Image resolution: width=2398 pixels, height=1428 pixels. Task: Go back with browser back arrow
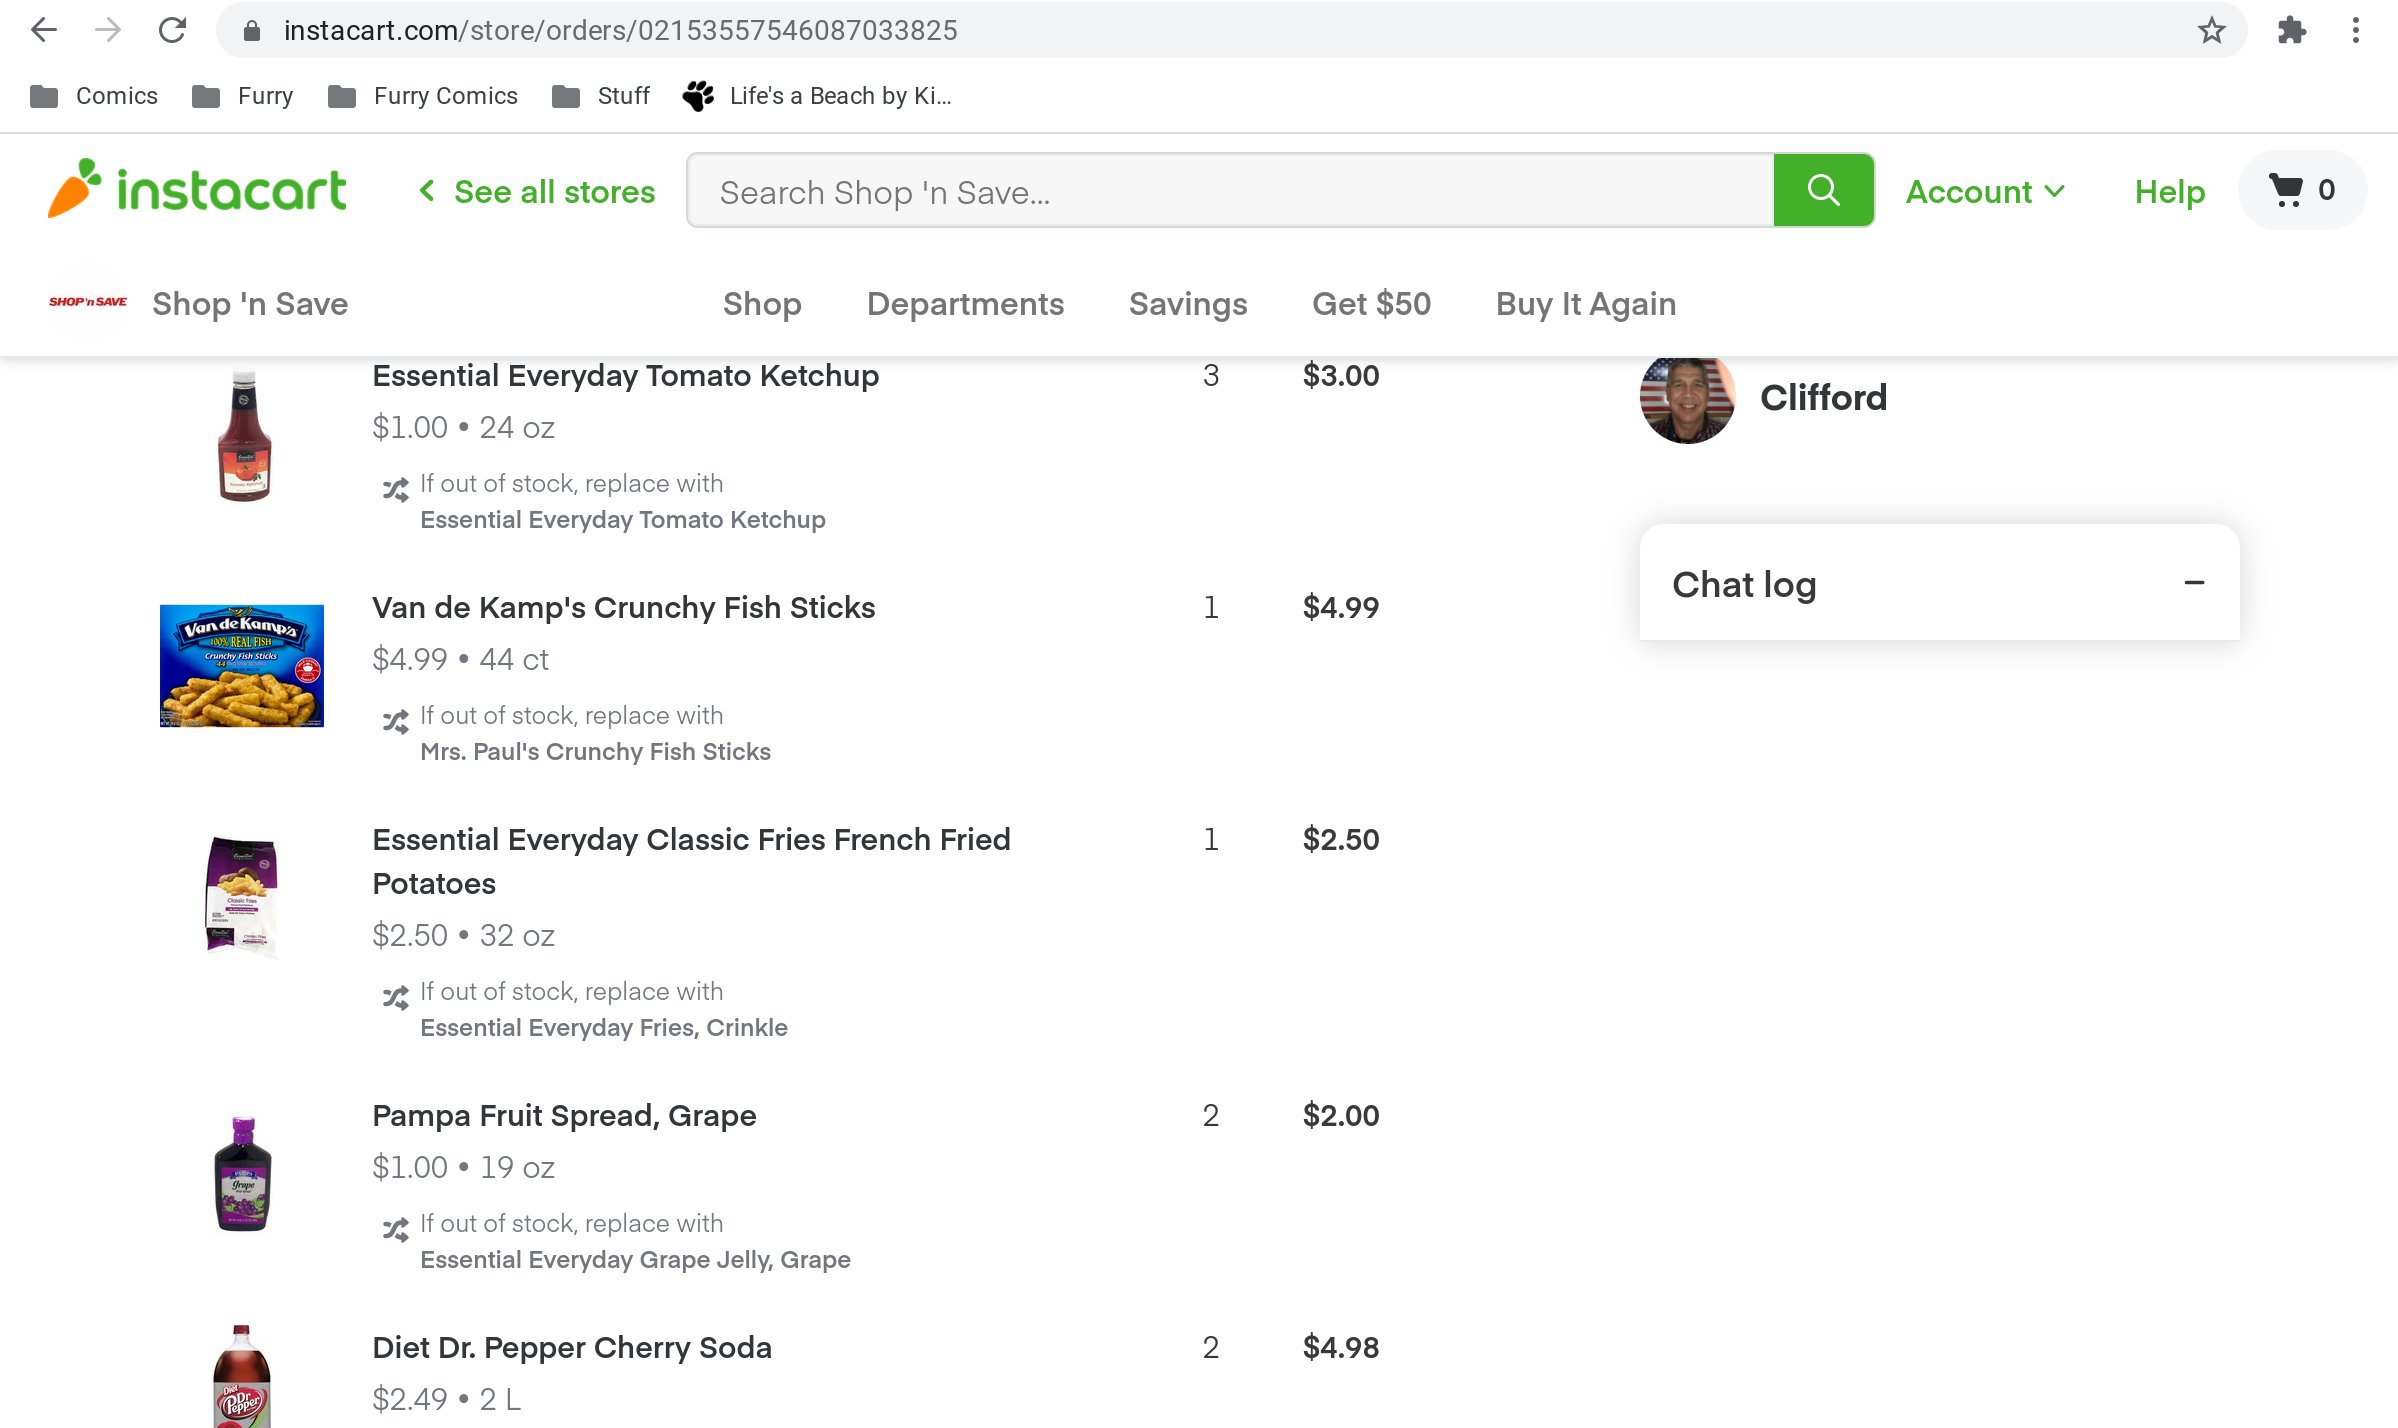click(x=44, y=30)
